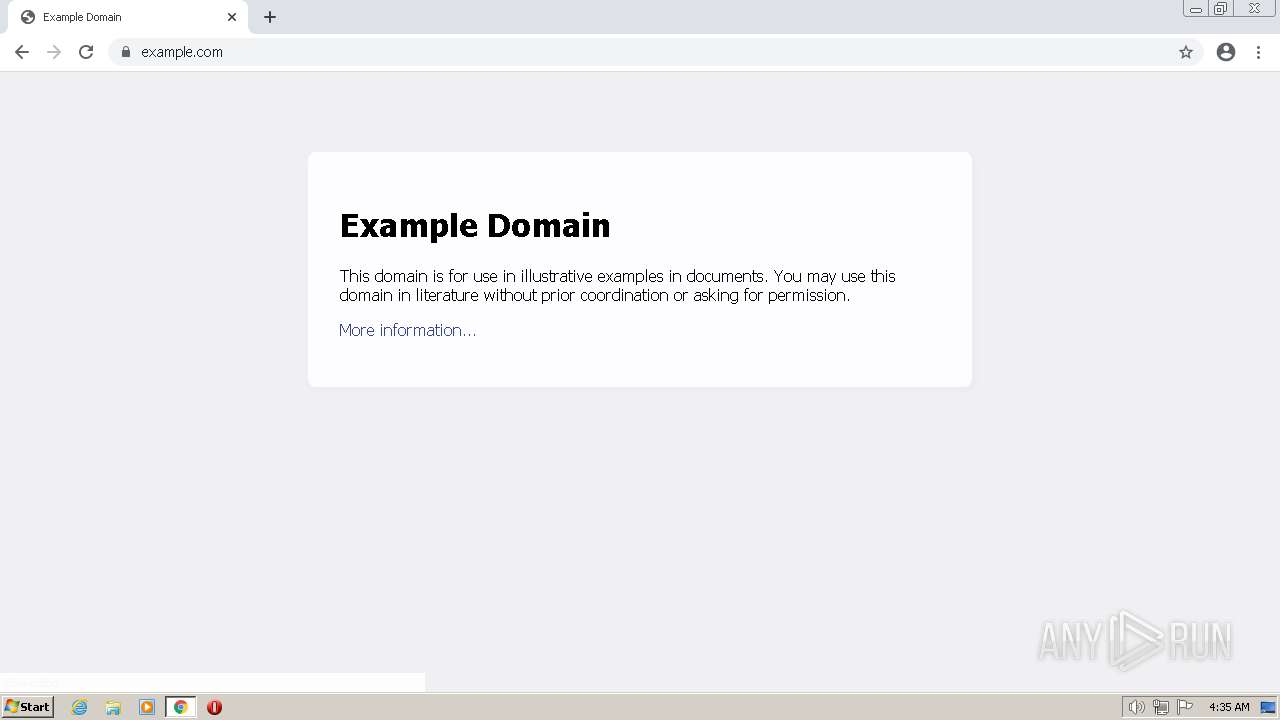The image size is (1280, 720).
Task: Open the Chrome three-dot menu
Action: (1259, 52)
